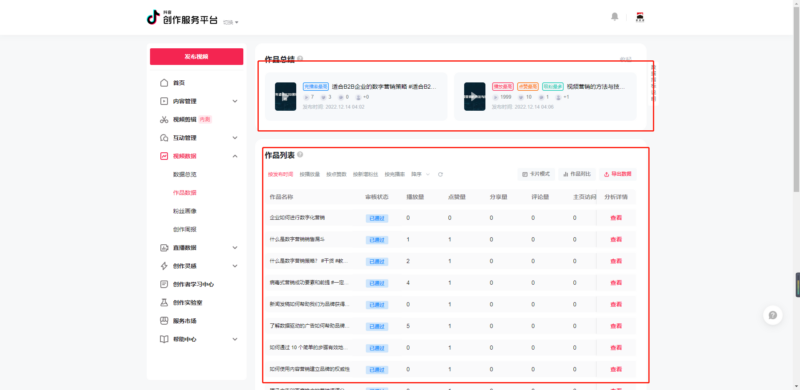Viewport: 800px width, 390px height.
Task: Collapse the 视频数据 menu chevron
Action: pyautogui.click(x=235, y=156)
